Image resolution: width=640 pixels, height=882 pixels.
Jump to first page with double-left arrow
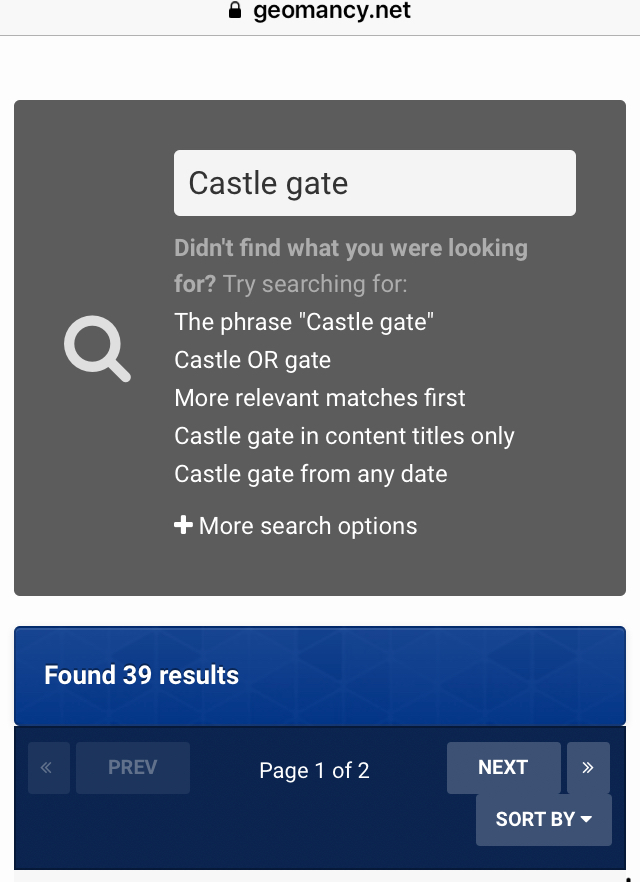(x=48, y=768)
